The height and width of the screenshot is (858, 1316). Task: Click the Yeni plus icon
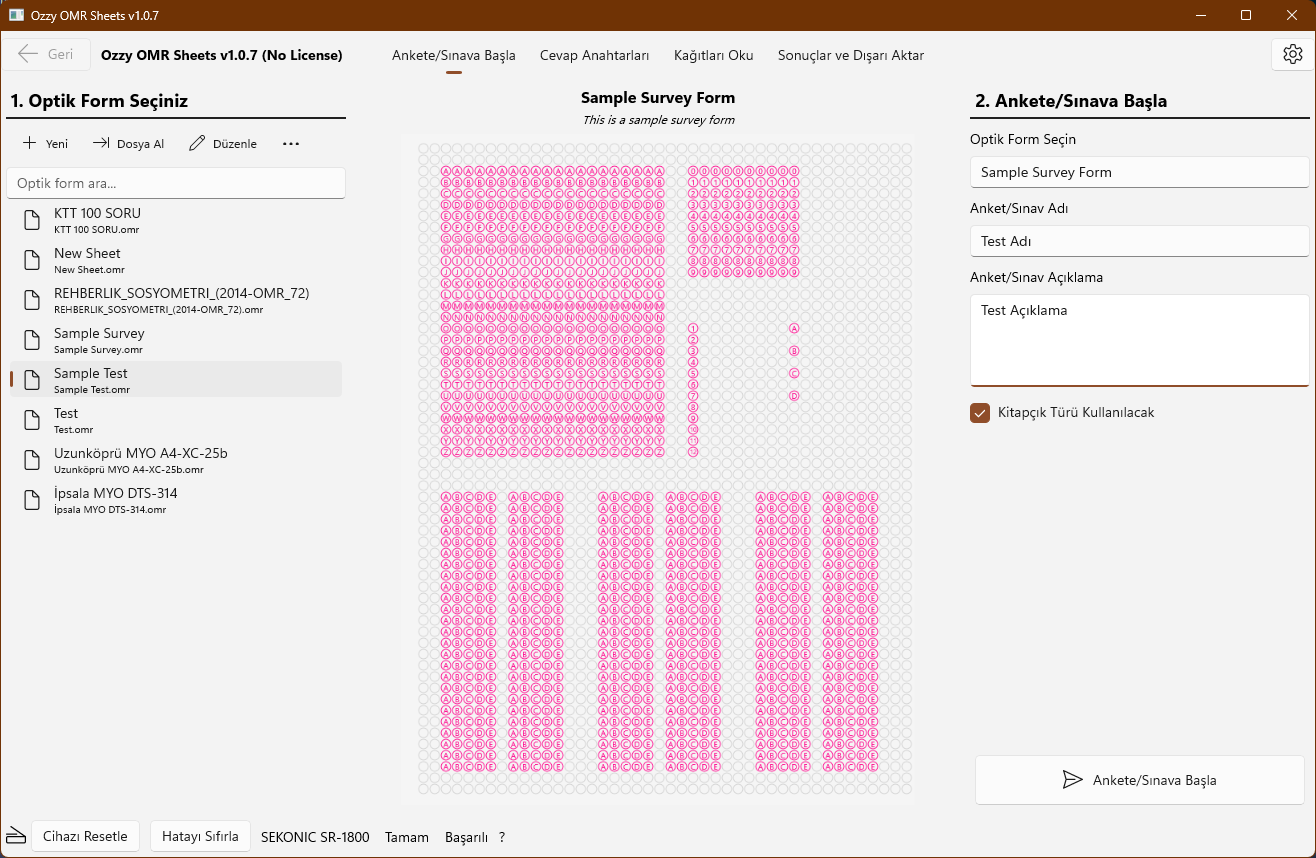click(30, 144)
